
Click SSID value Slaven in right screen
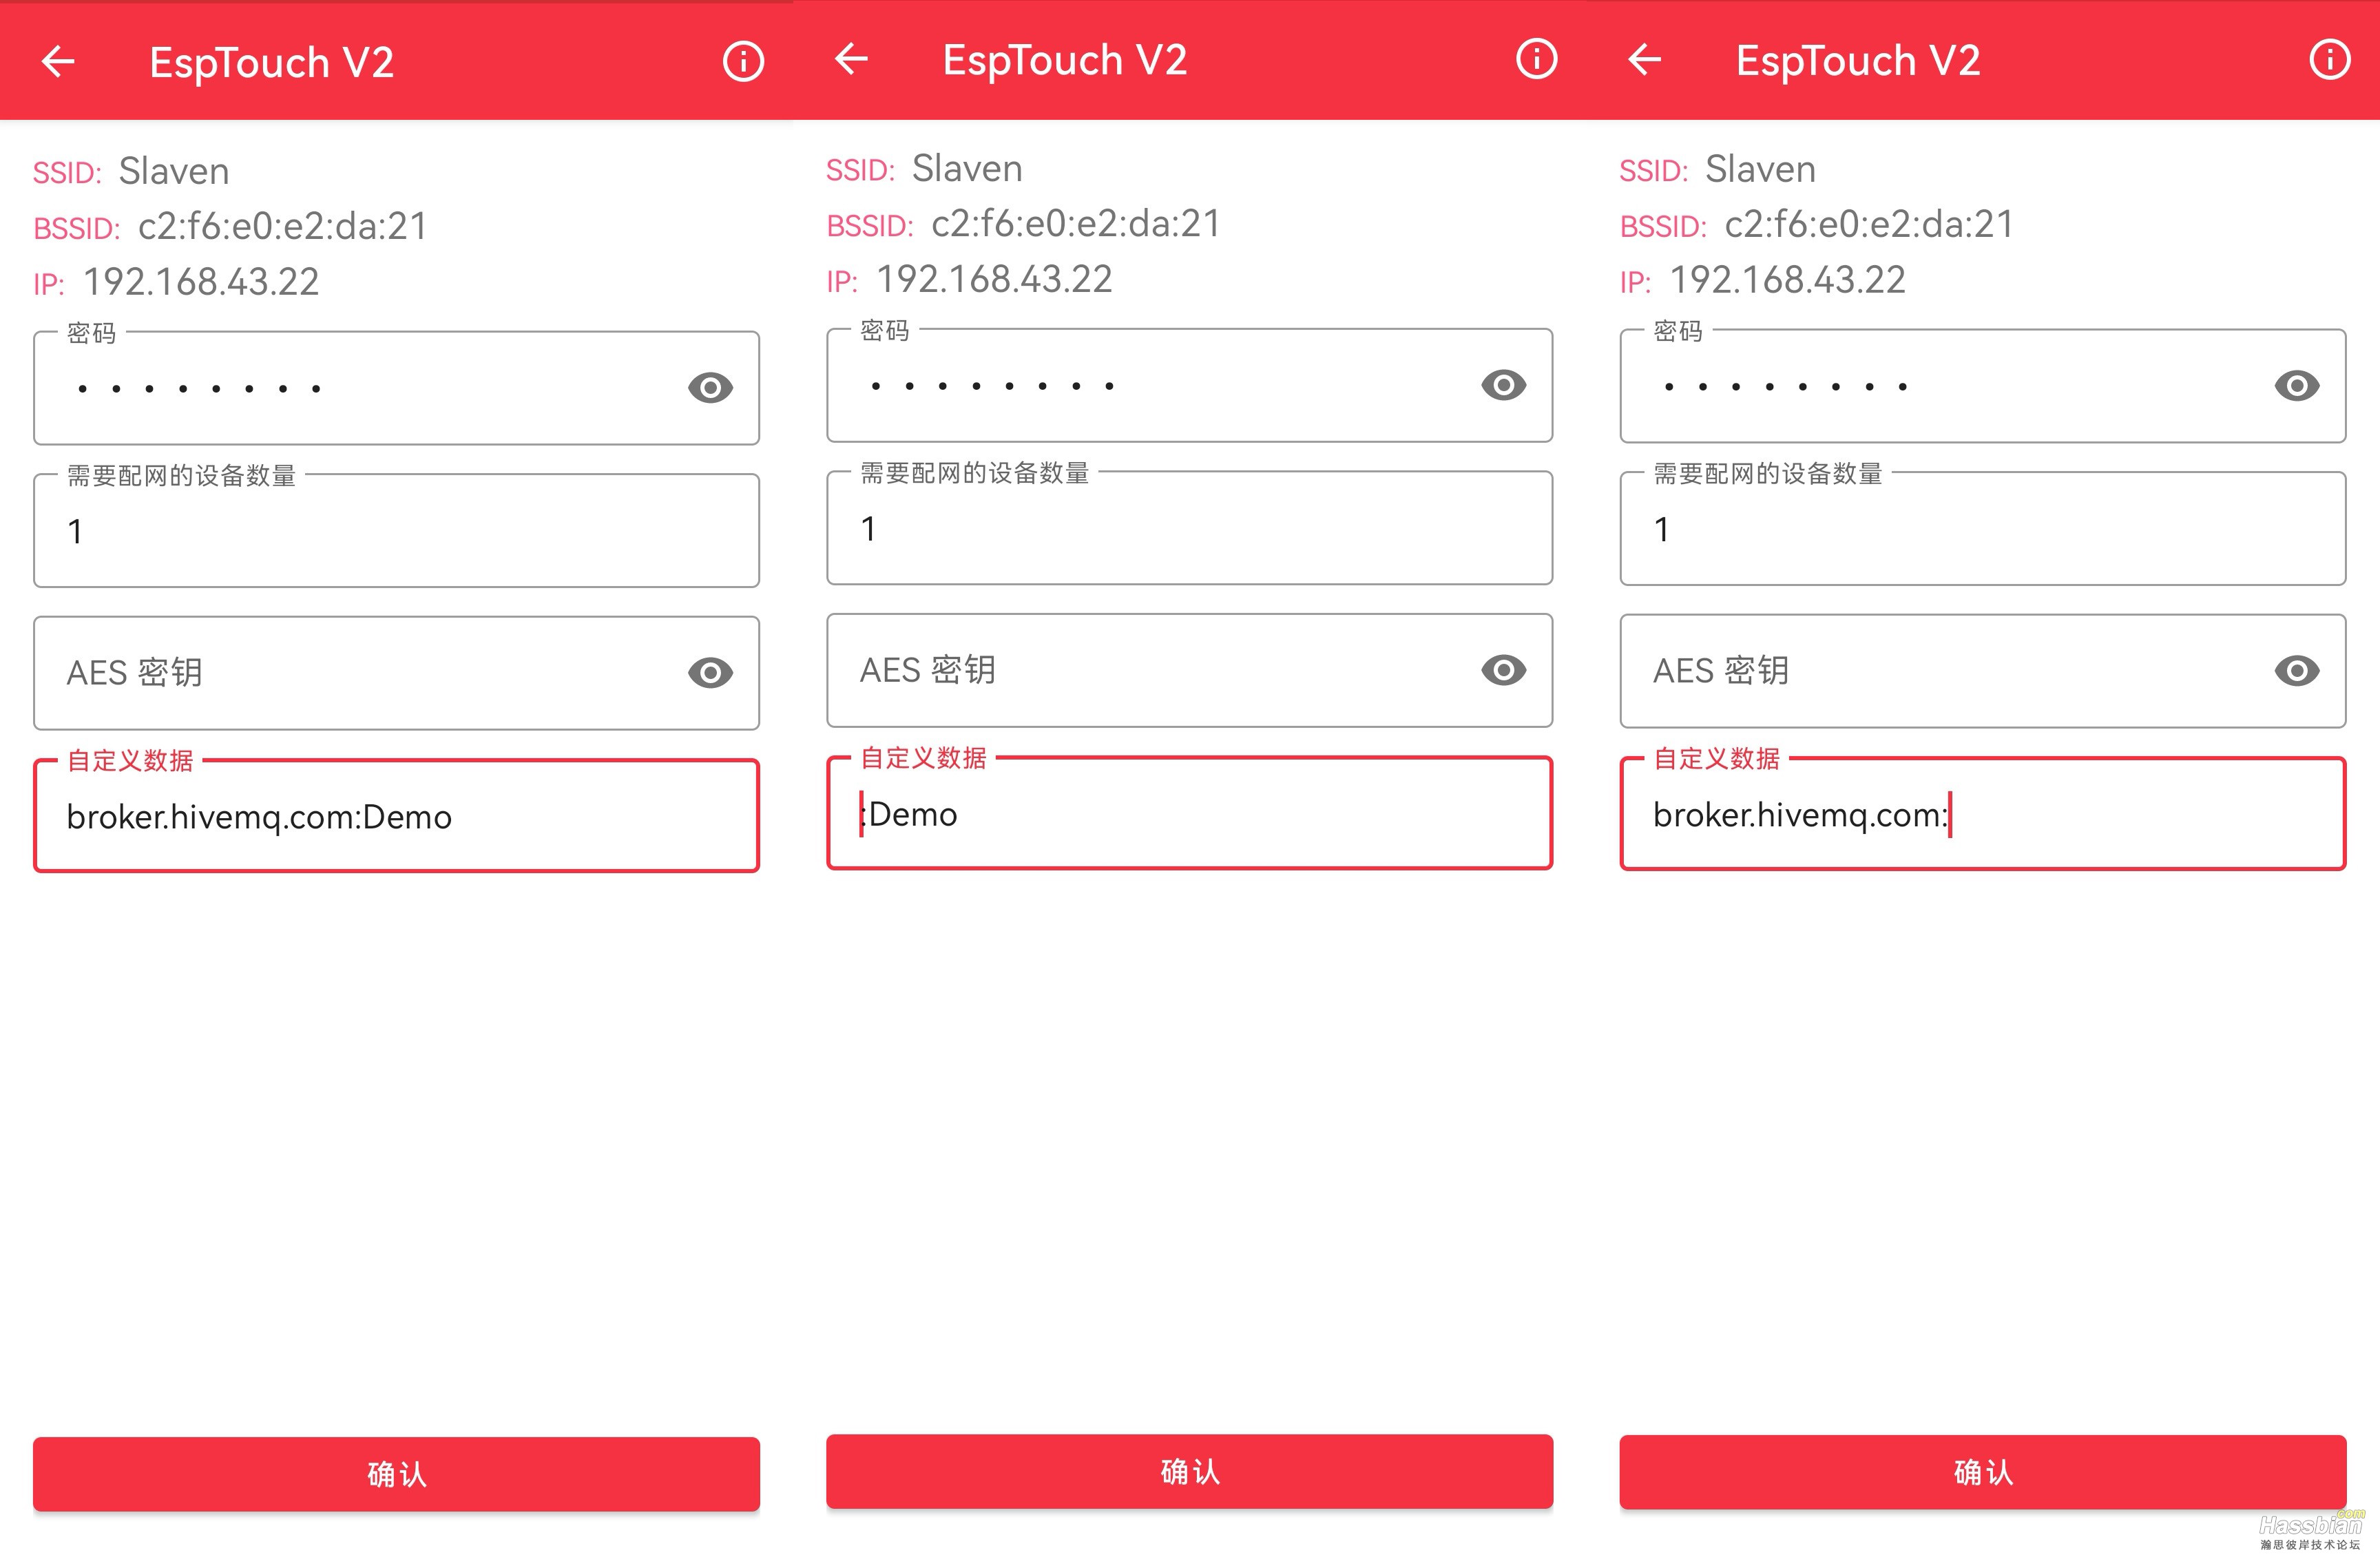1760,169
